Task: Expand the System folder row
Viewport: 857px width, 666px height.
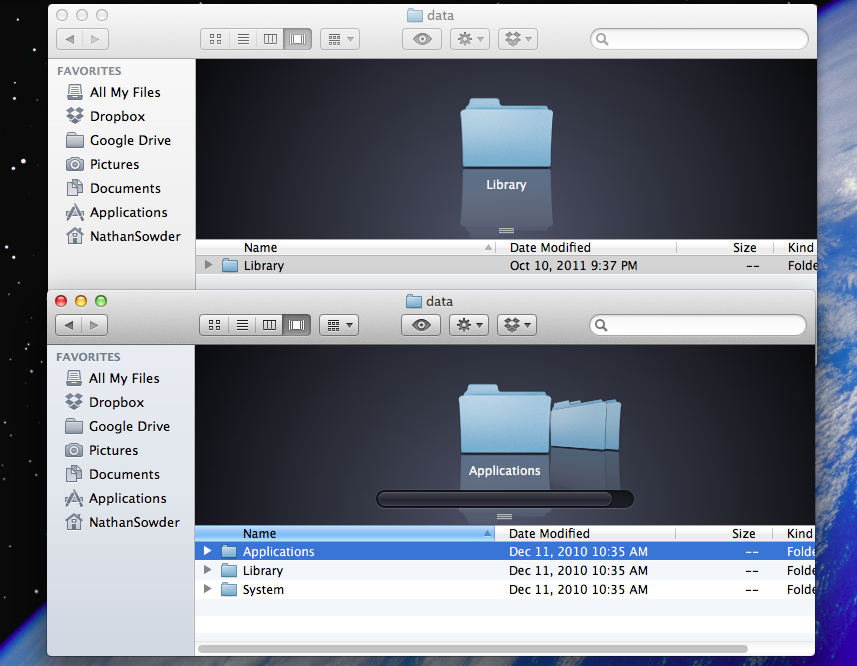Action: pos(207,589)
